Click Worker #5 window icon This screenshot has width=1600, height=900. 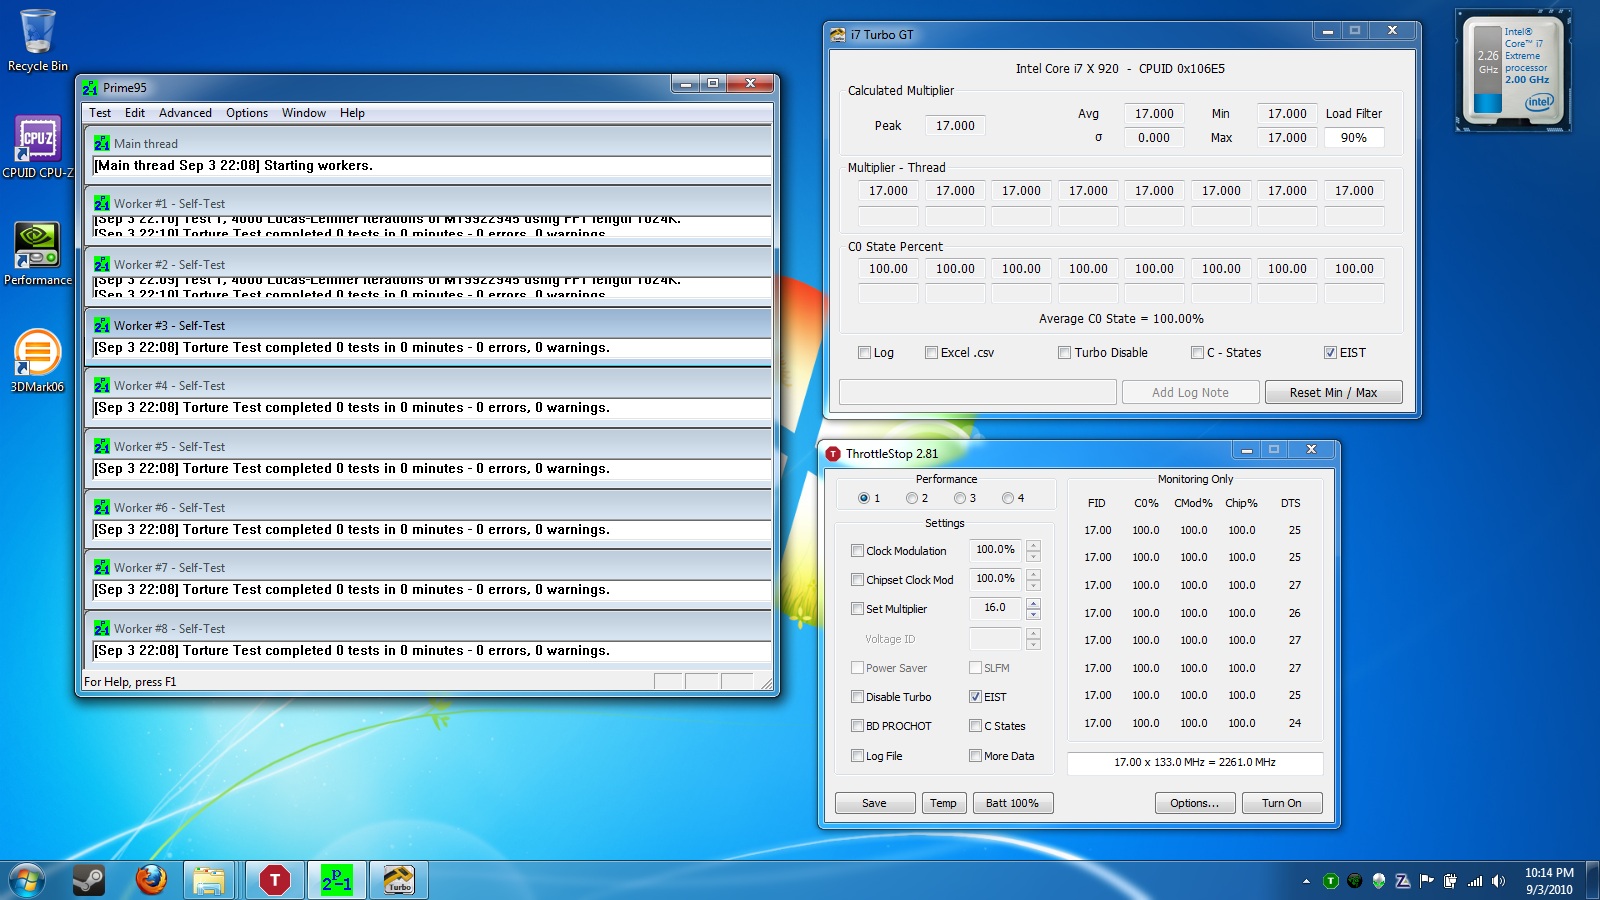point(102,446)
